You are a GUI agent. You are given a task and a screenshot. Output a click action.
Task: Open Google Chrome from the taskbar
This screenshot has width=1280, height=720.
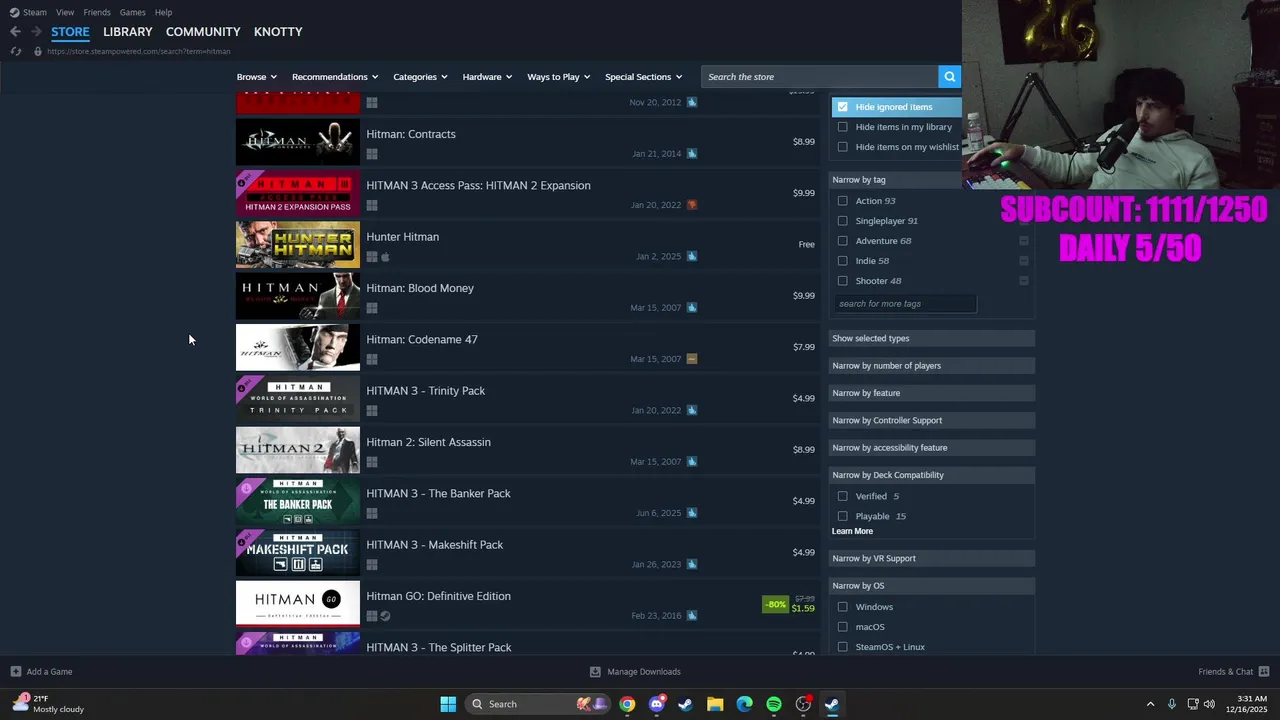[627, 704]
